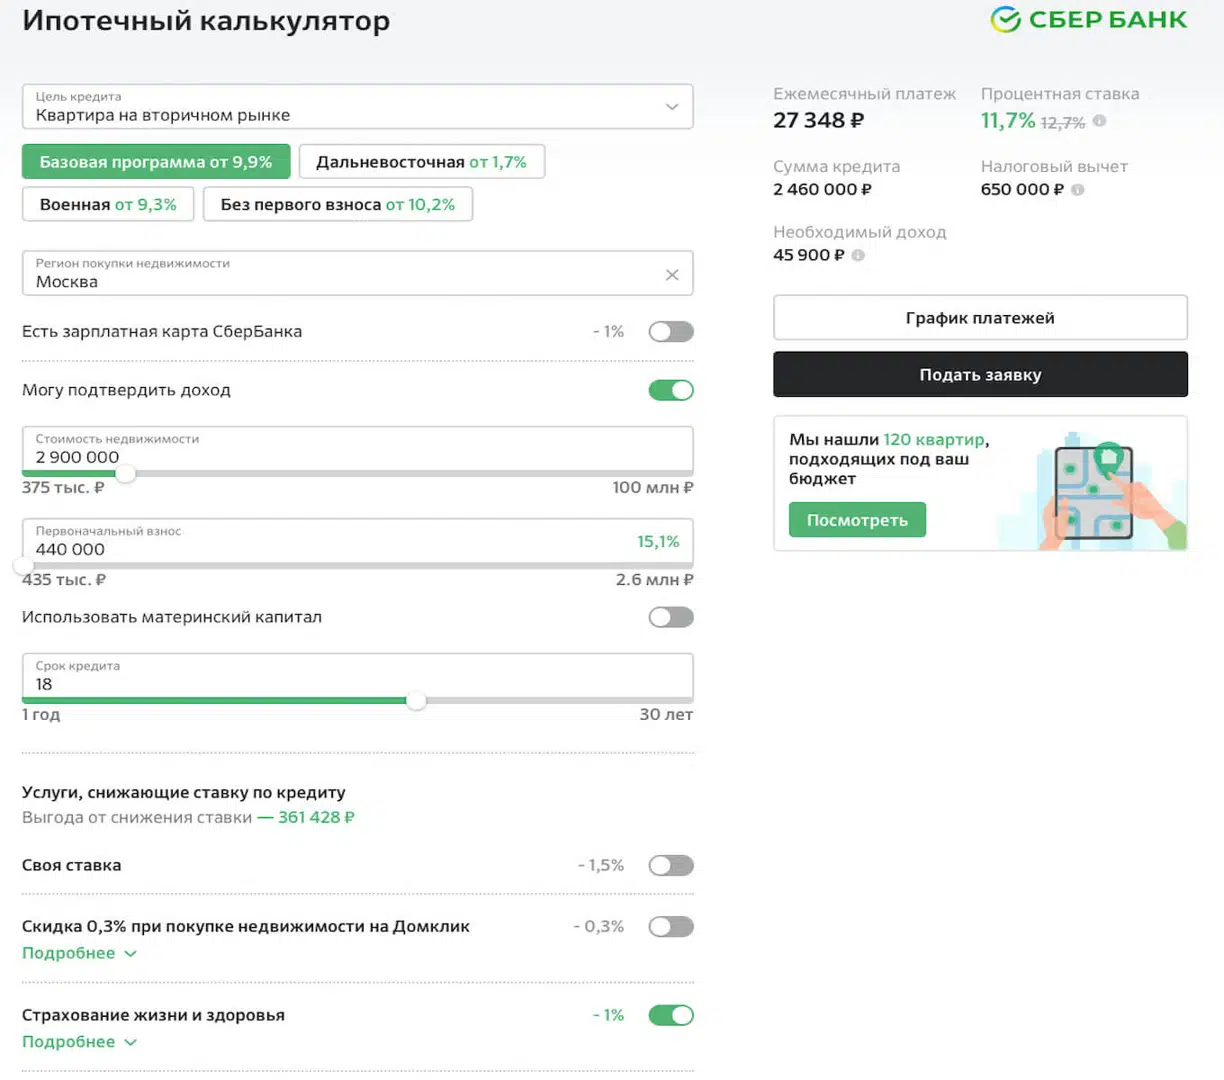Click the 361 428 ₽ savings value
This screenshot has width=1224, height=1080.
[x=316, y=818]
